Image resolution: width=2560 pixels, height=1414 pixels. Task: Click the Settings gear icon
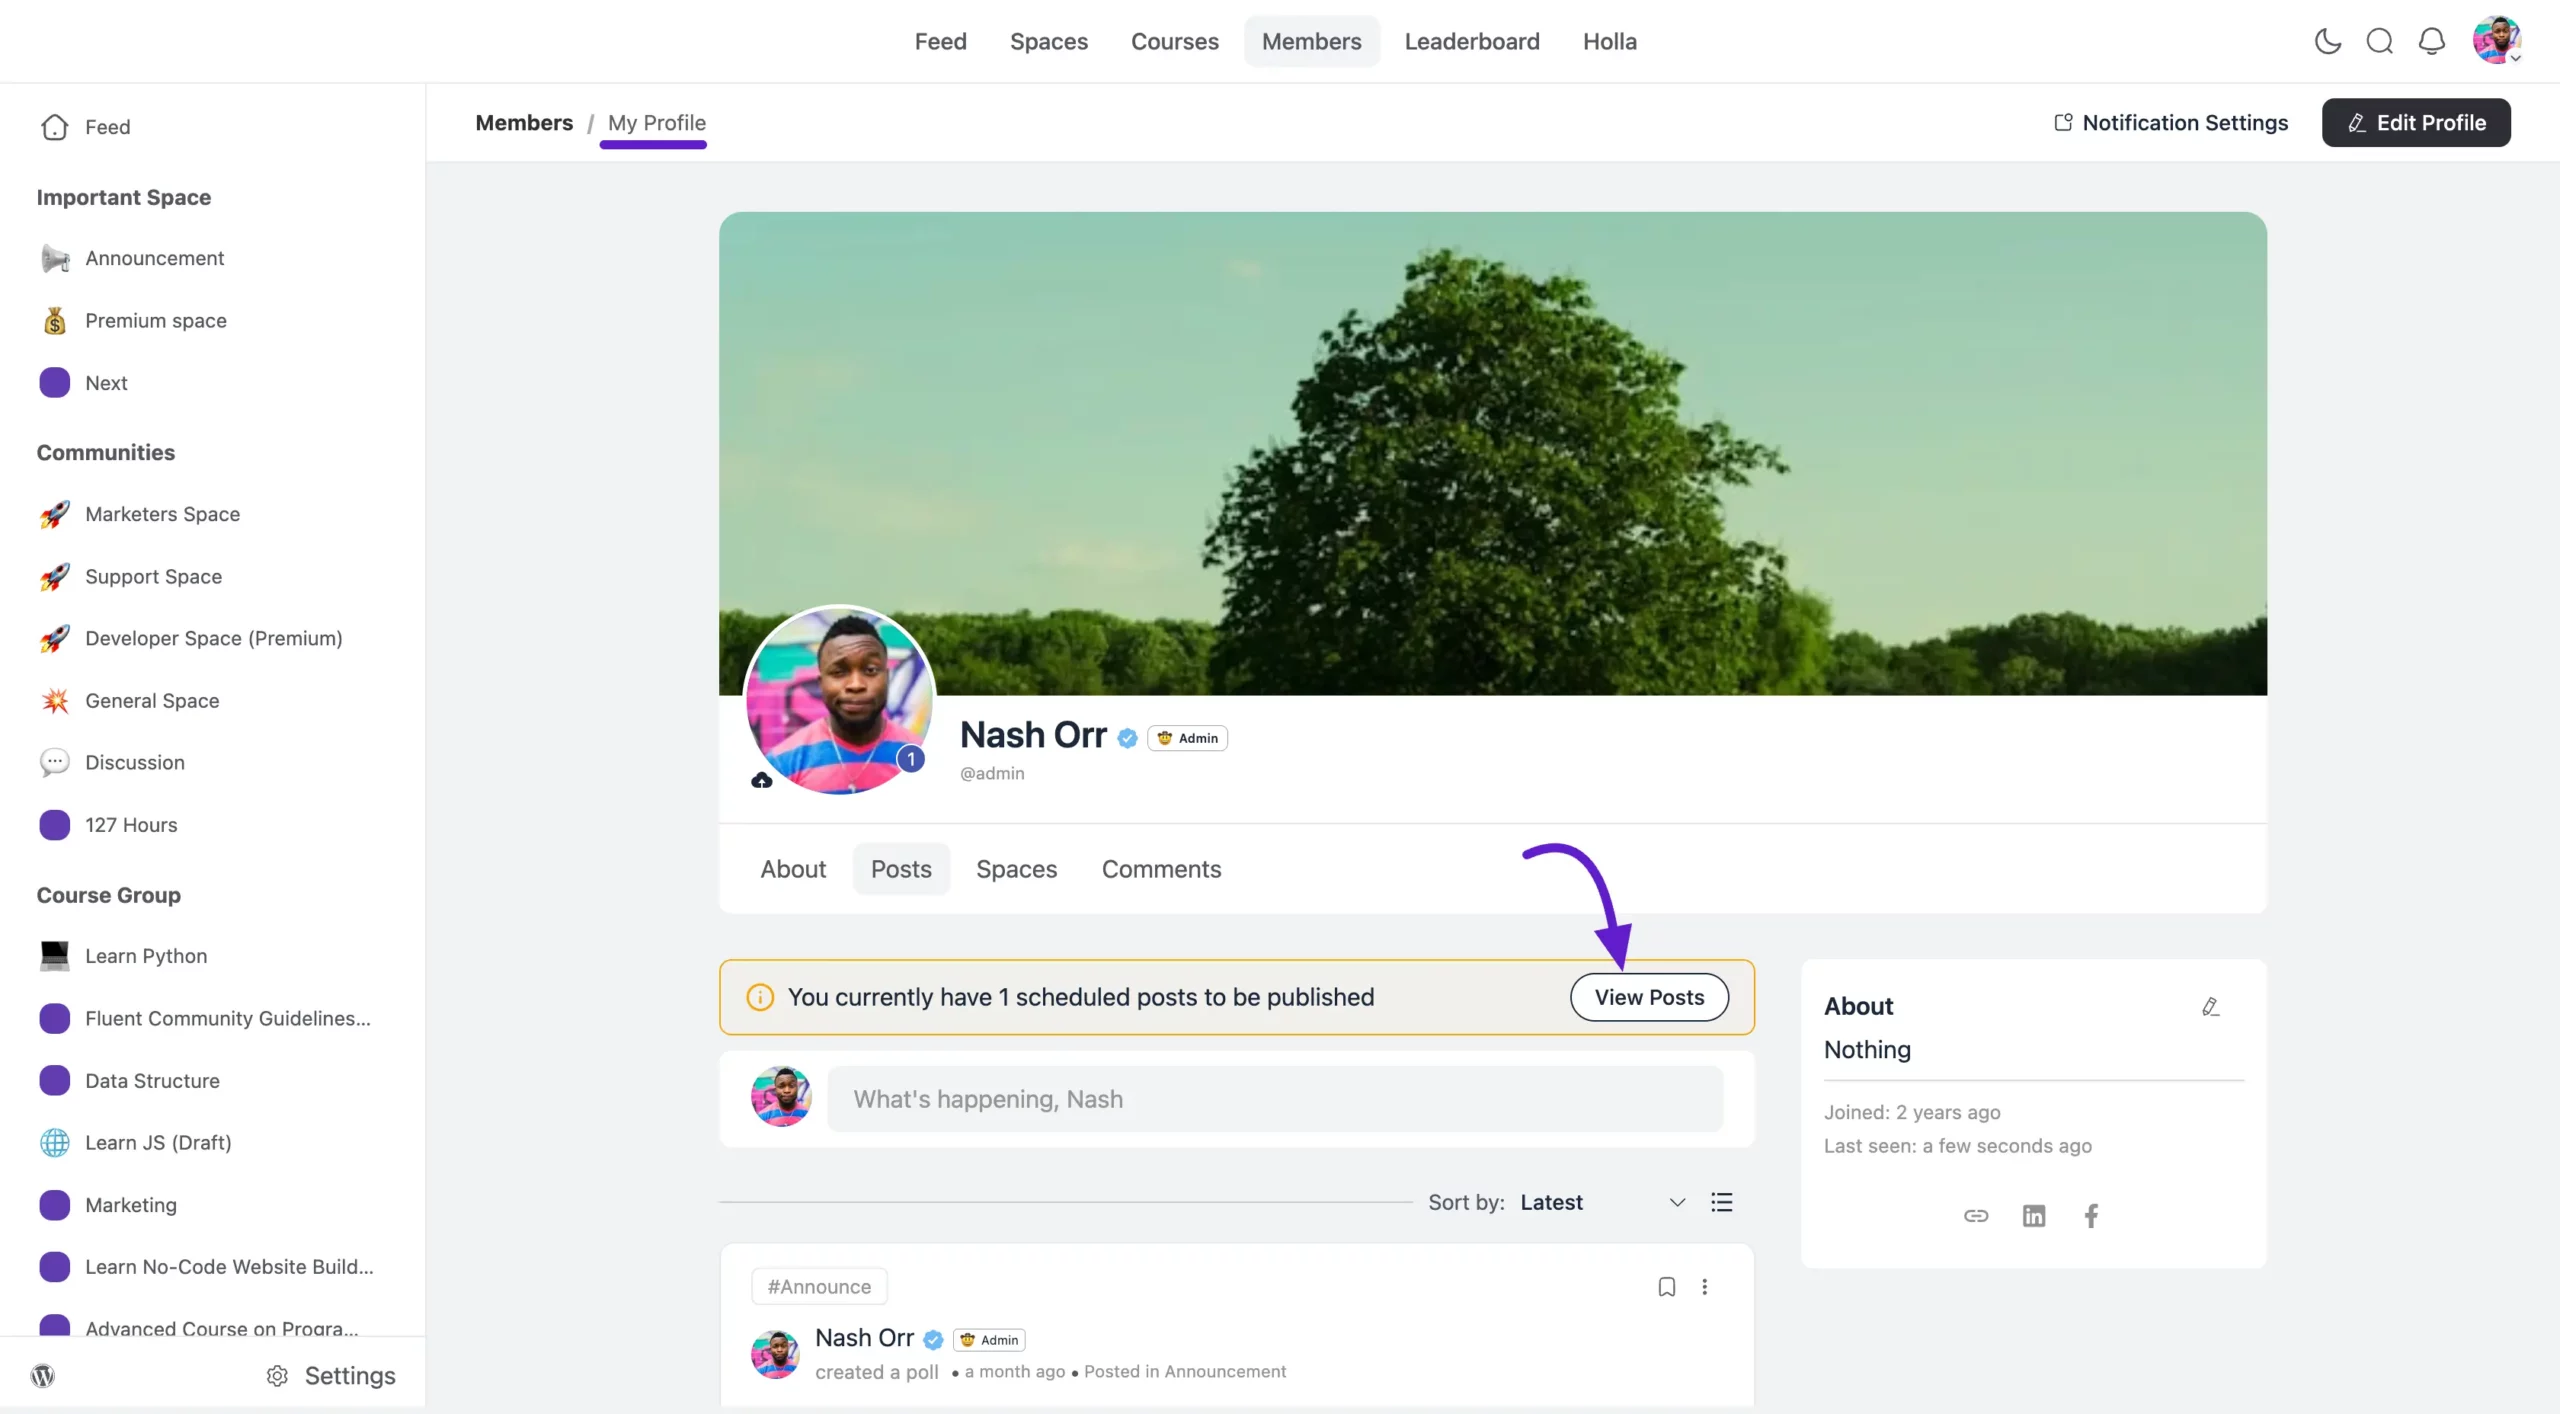(x=277, y=1376)
